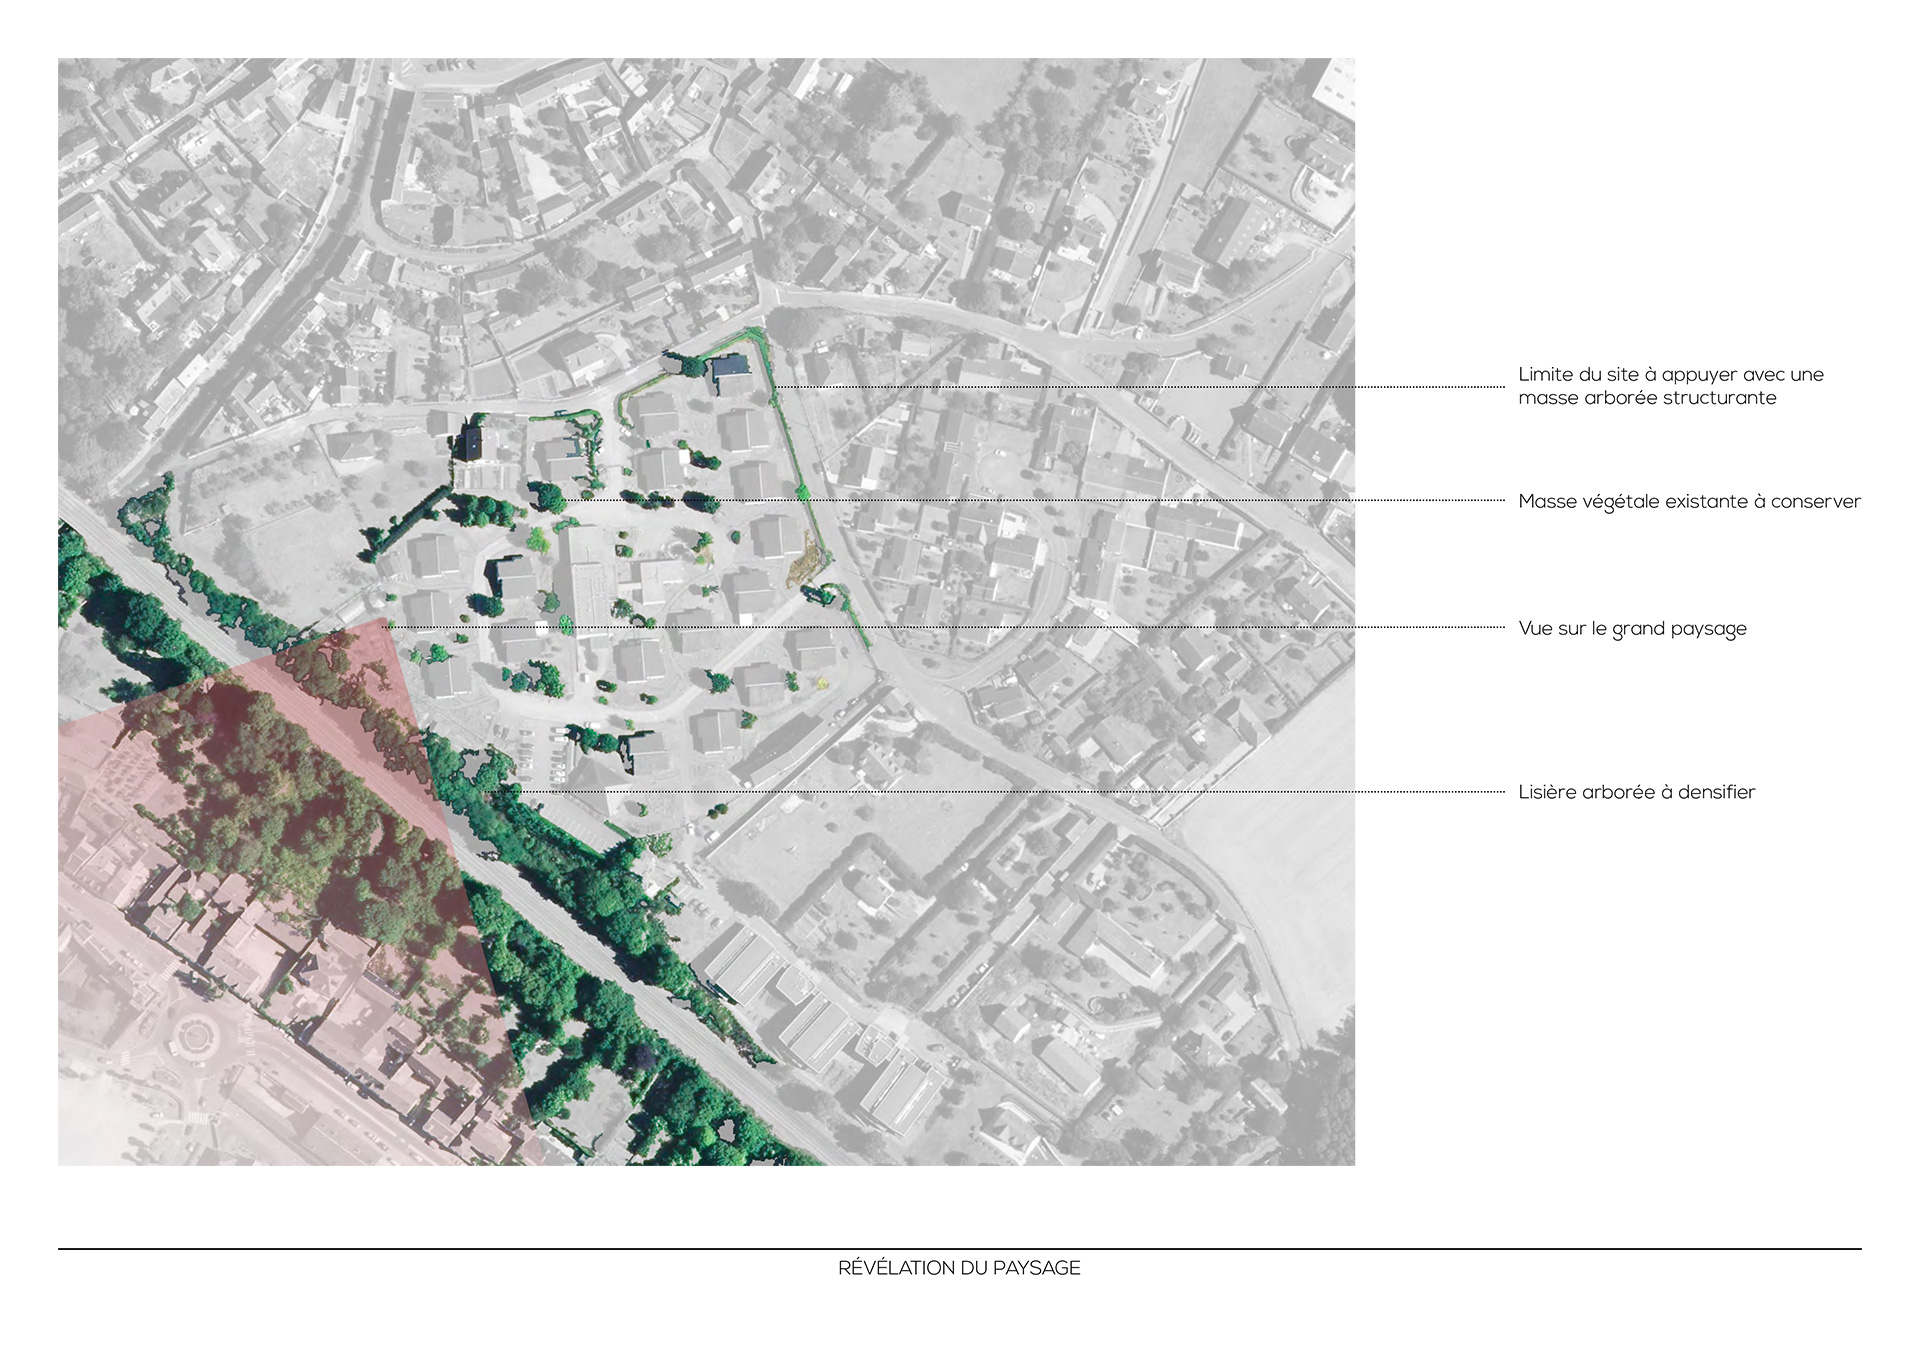Click the 'Lisière arborée à densifier' label

tap(1636, 792)
